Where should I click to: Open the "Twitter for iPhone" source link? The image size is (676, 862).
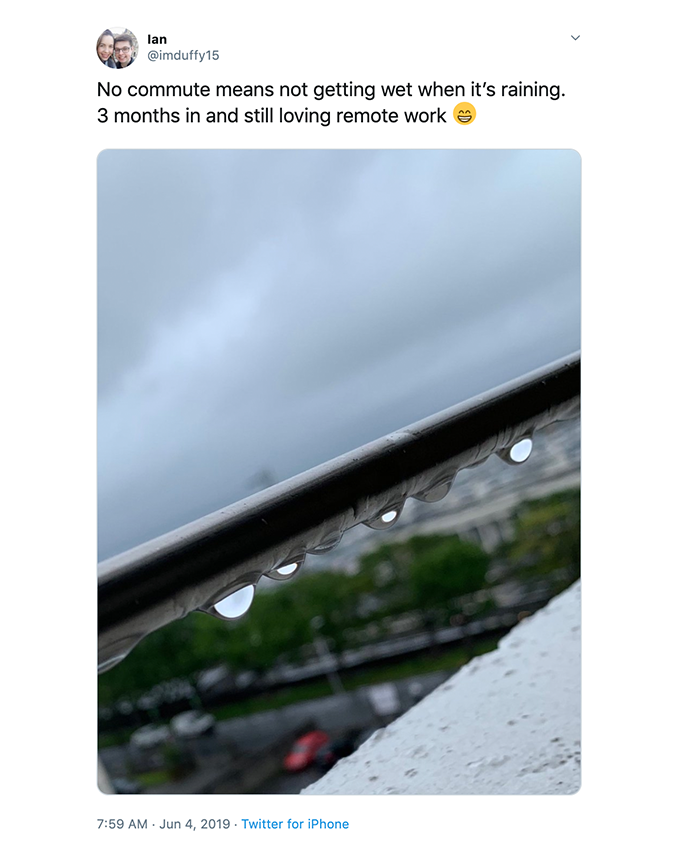click(x=295, y=824)
